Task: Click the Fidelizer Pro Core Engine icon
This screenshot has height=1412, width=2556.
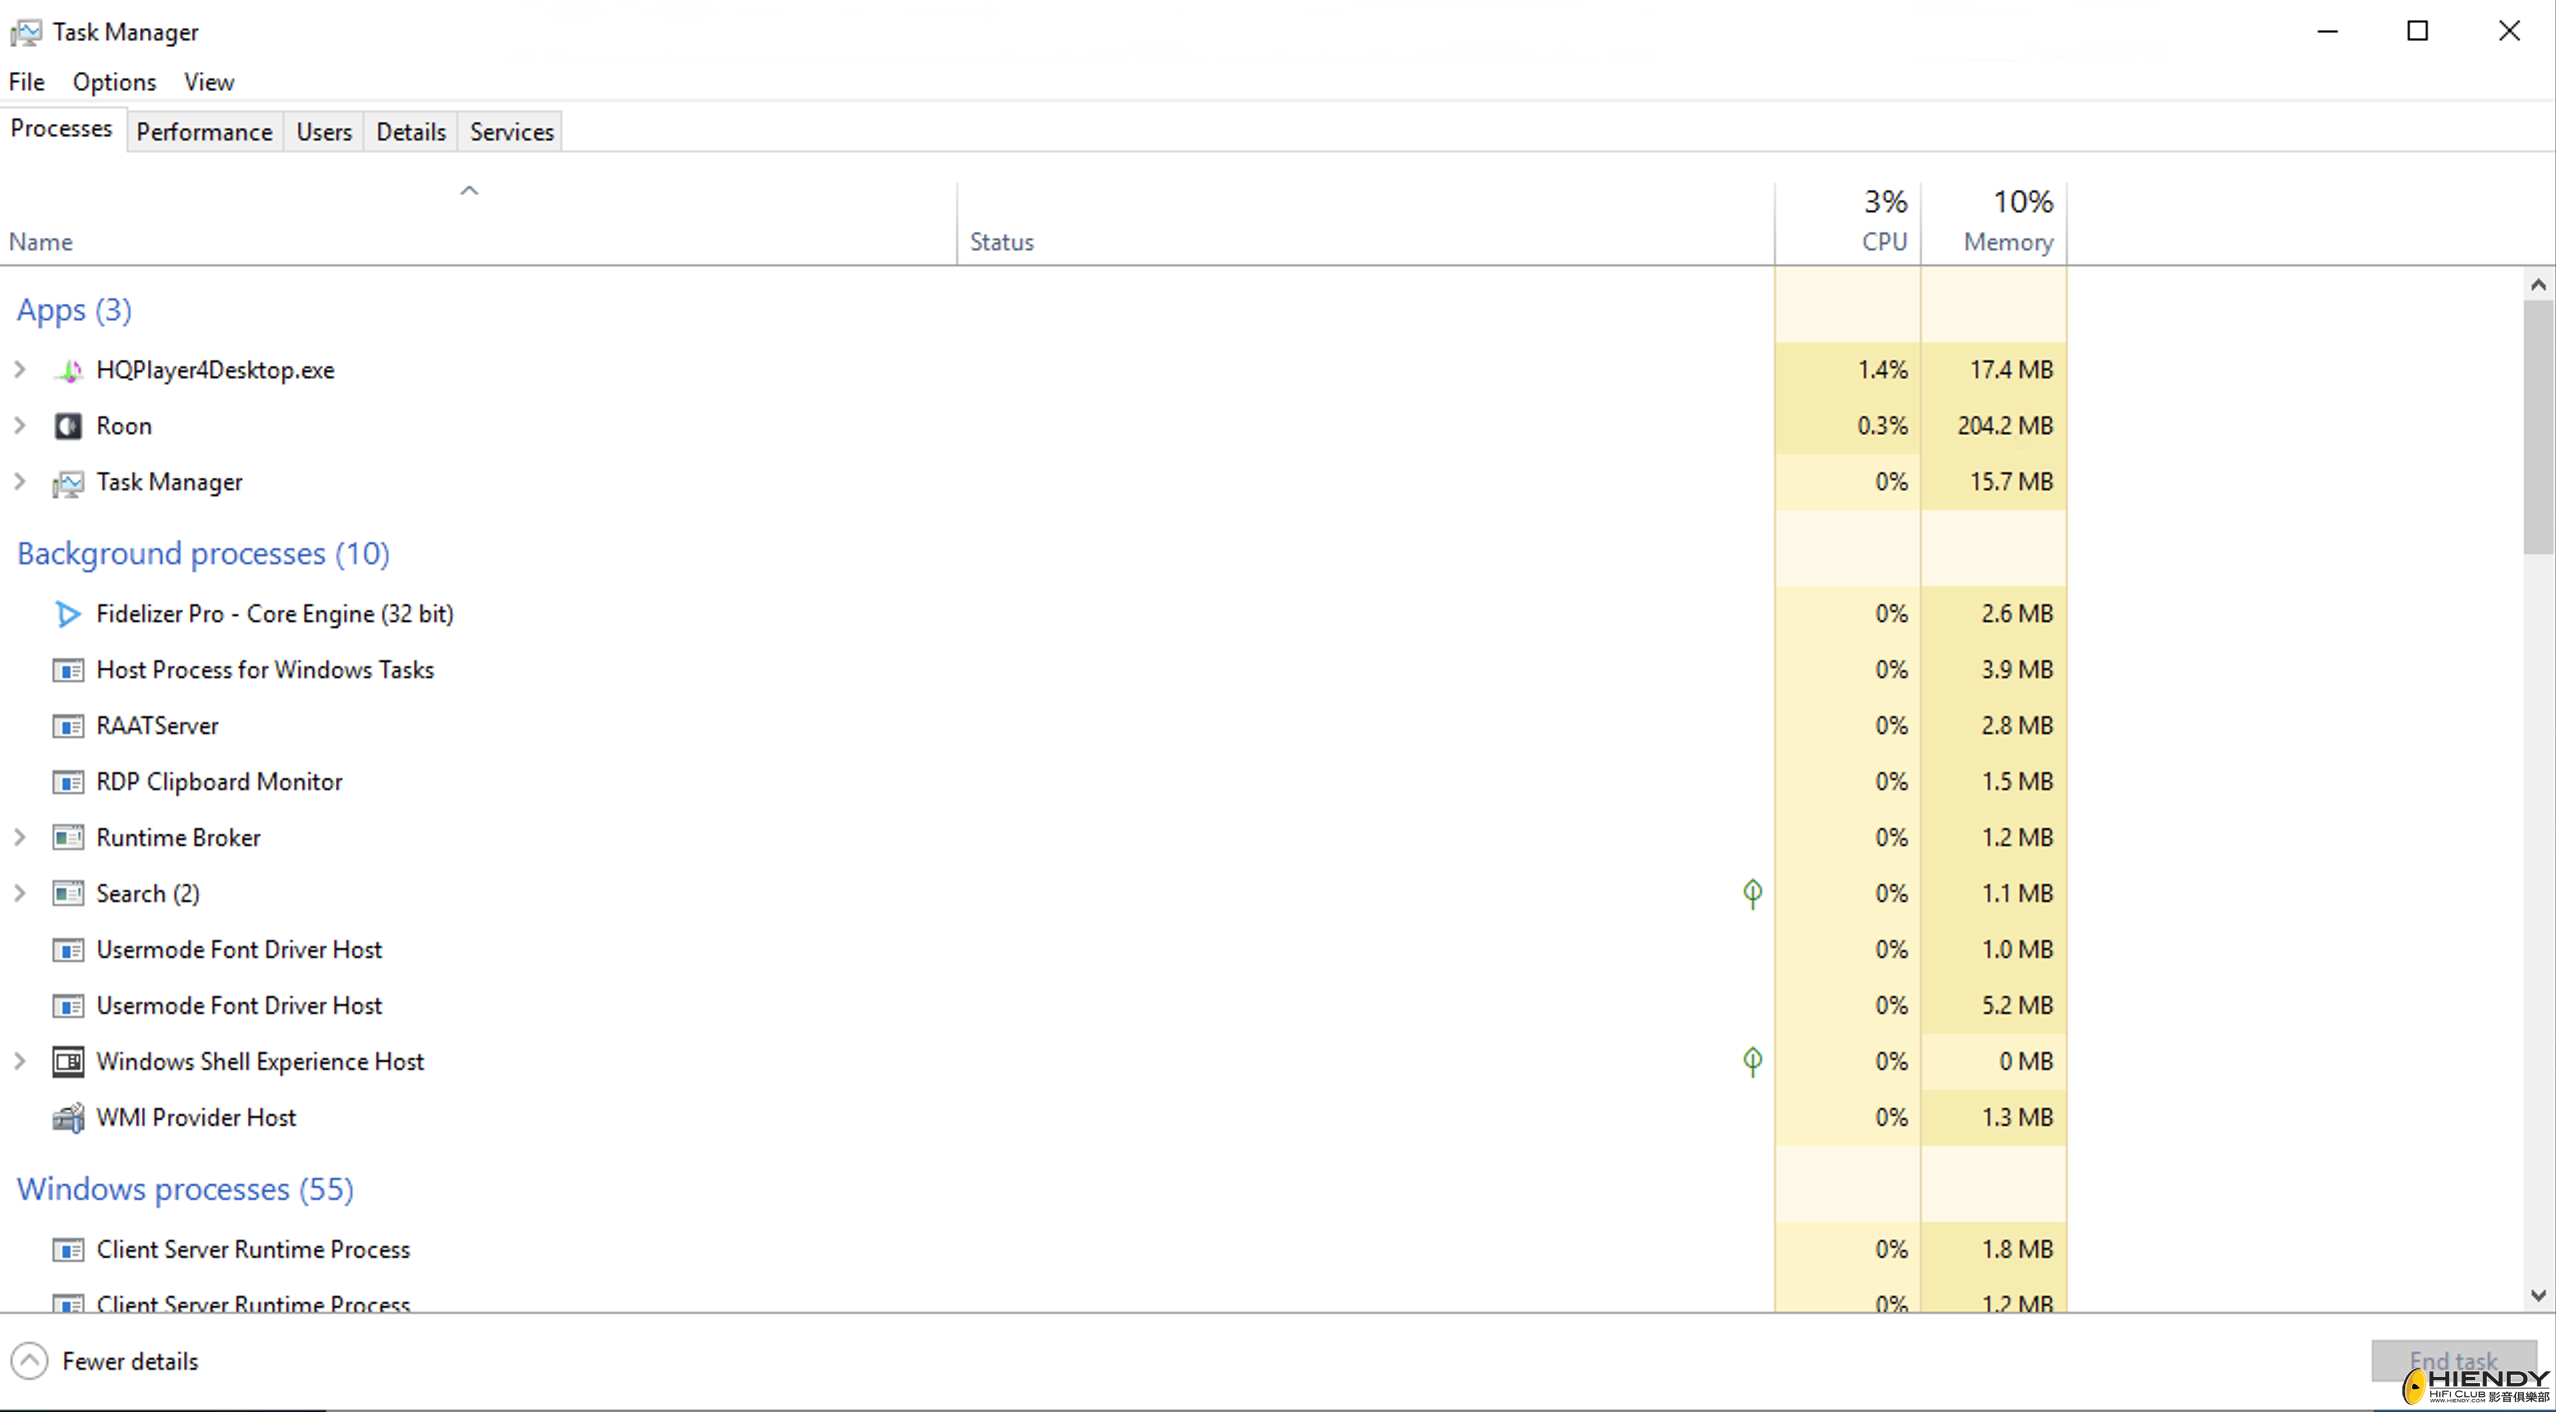Action: [67, 613]
